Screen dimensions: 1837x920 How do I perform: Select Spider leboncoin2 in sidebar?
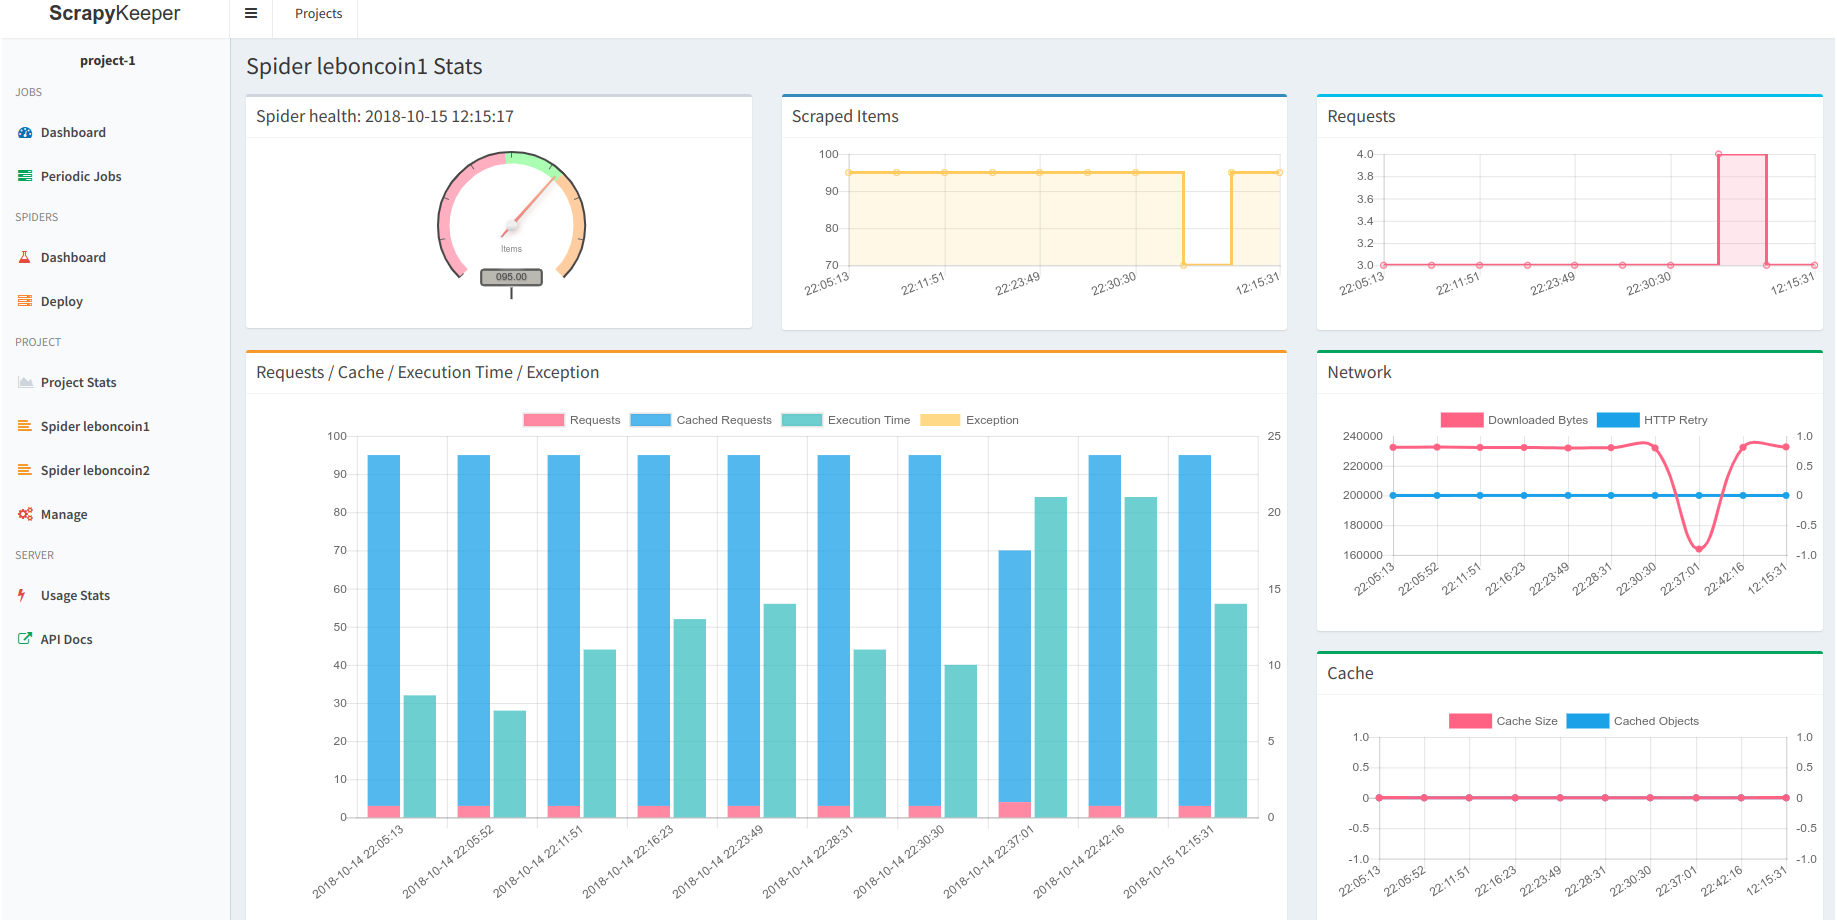tap(95, 471)
